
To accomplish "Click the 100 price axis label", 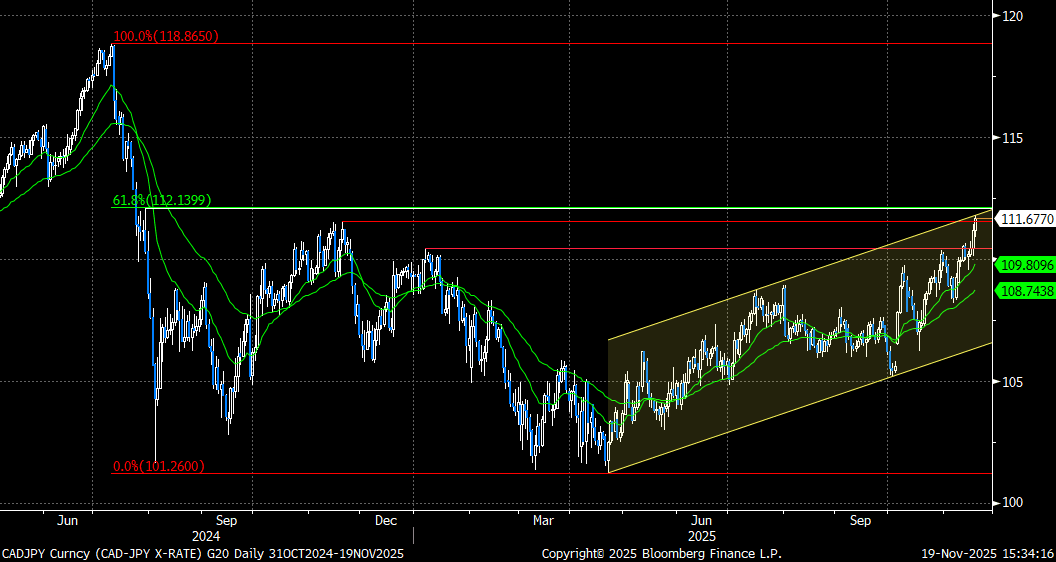I will (x=1011, y=502).
